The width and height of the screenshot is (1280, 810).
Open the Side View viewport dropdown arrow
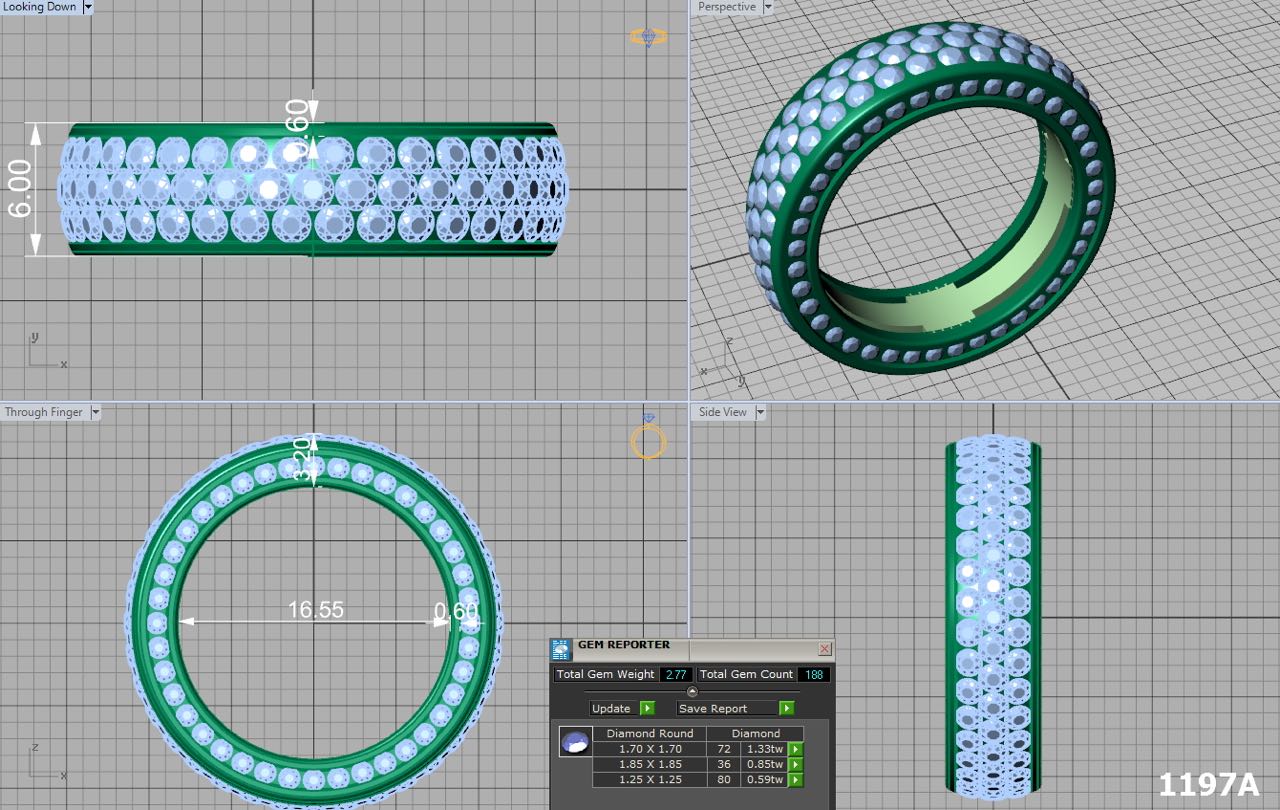click(760, 412)
